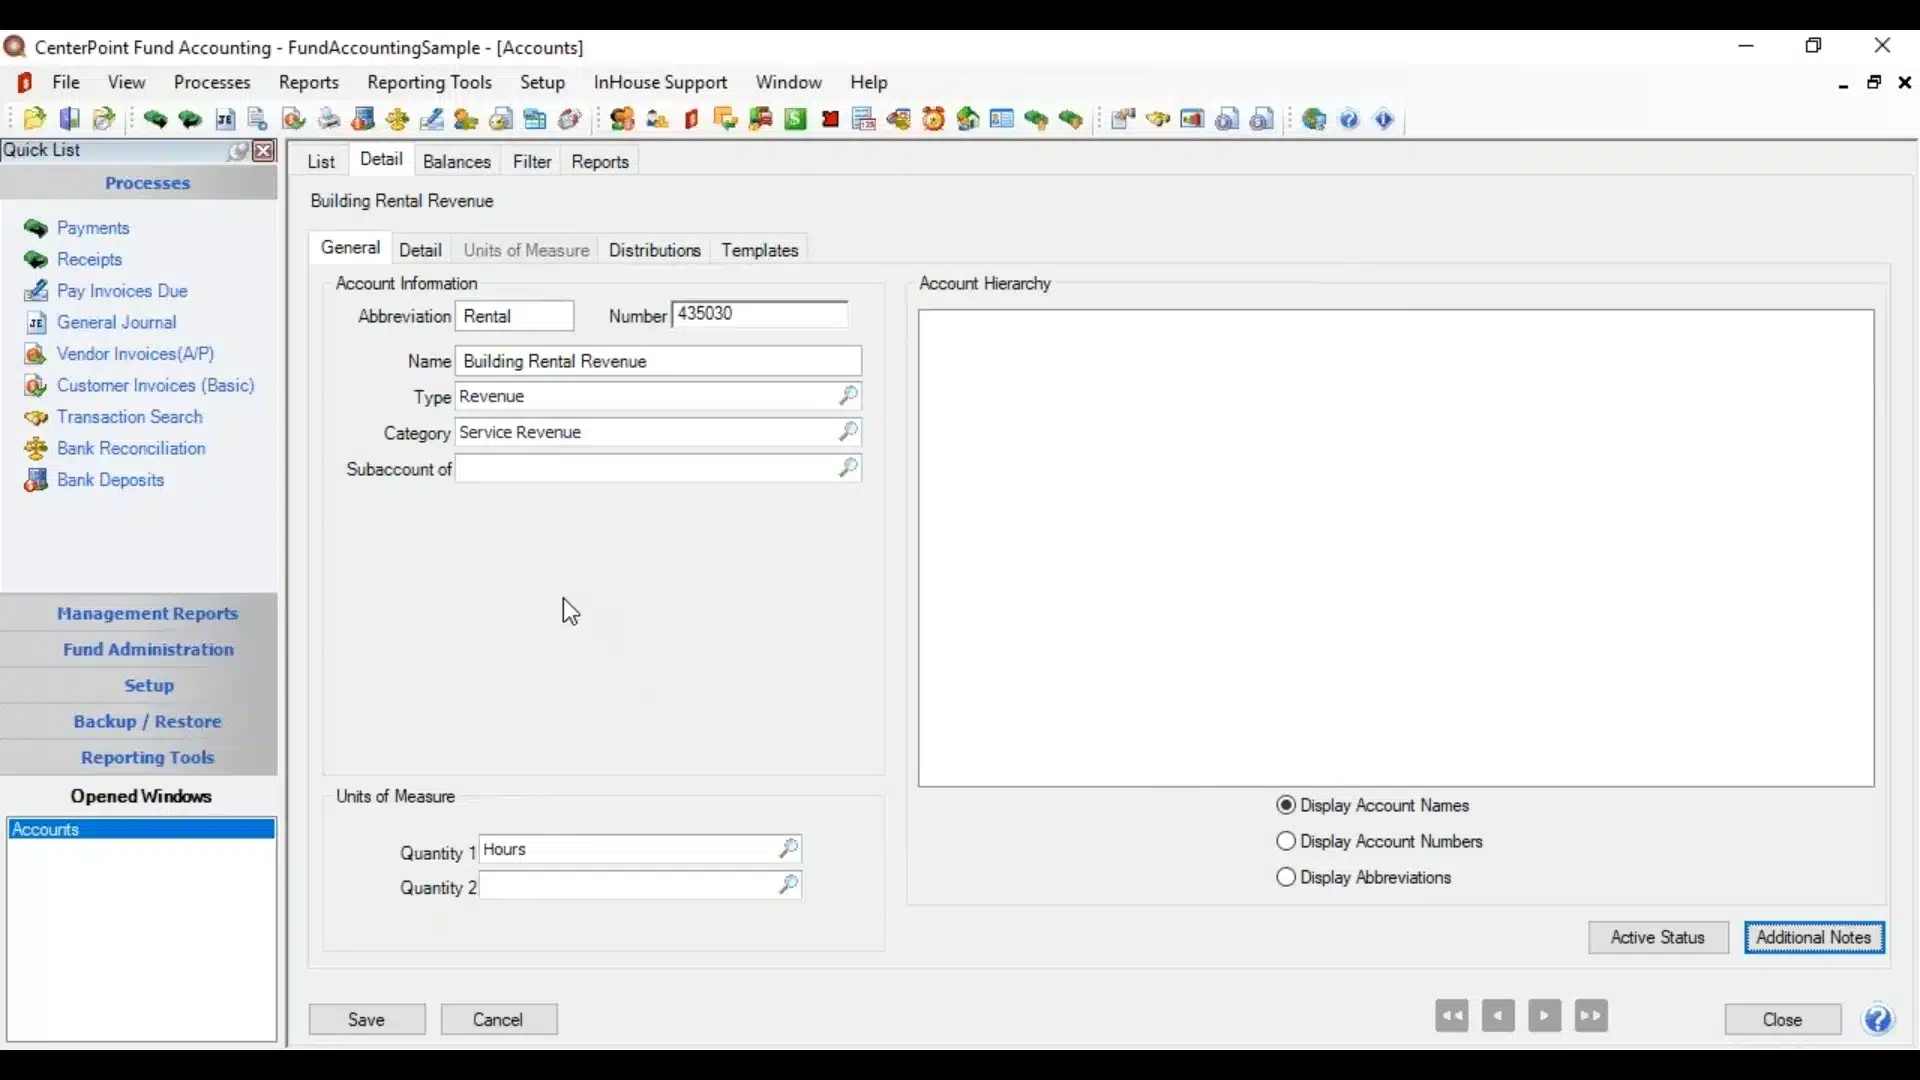The height and width of the screenshot is (1080, 1920).
Task: Select the Display Abbreviations option
Action: pyautogui.click(x=1287, y=877)
